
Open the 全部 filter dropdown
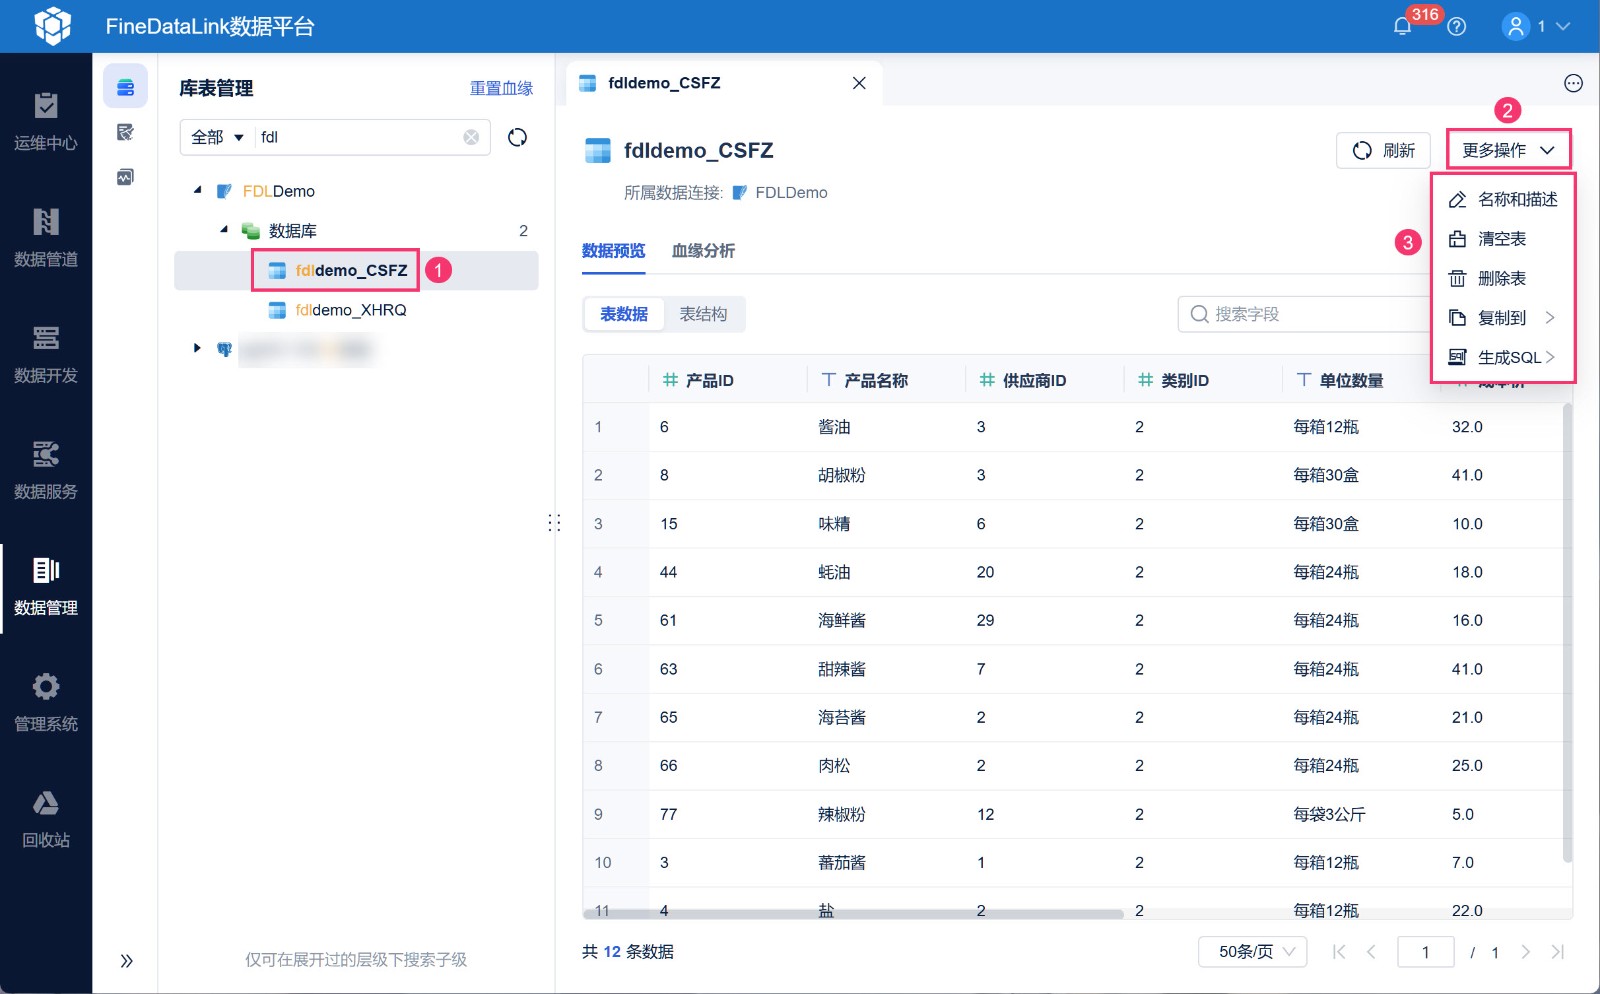[217, 137]
